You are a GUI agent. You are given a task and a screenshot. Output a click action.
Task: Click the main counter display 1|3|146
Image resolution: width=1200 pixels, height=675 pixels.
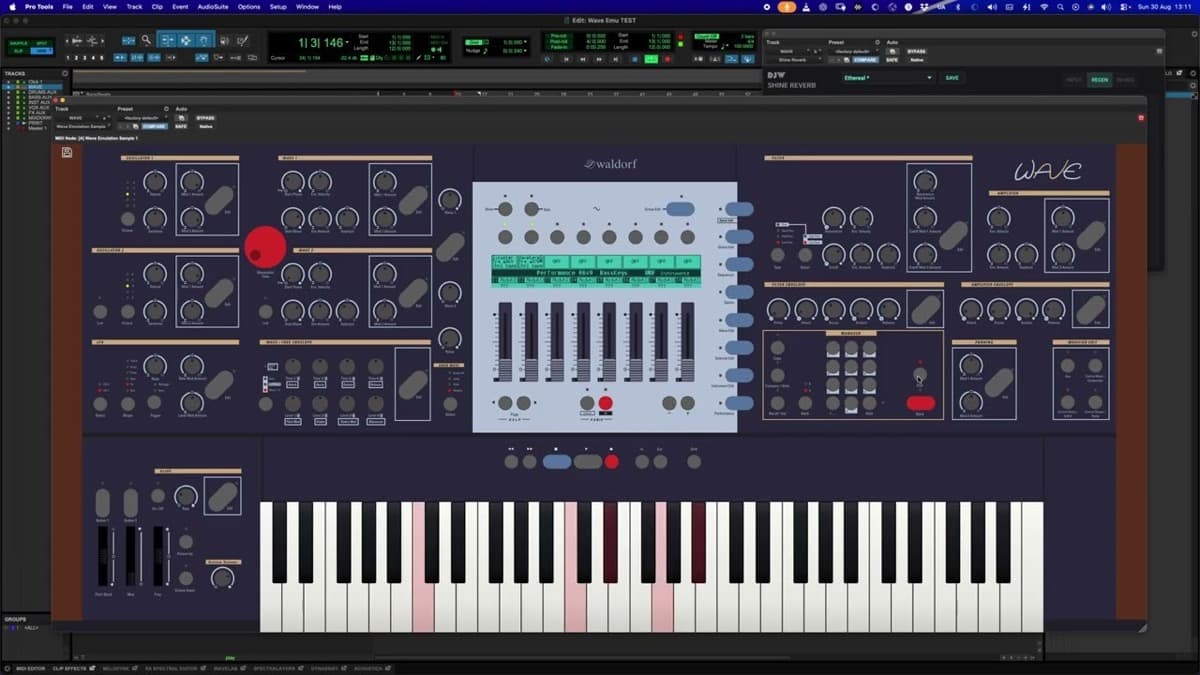[319, 43]
